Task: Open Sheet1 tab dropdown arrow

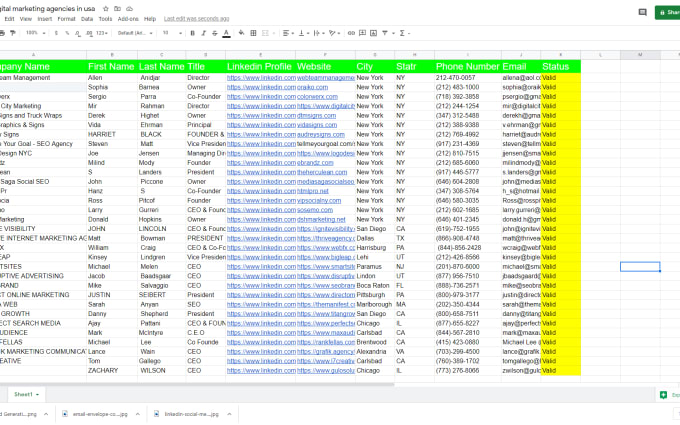Action: coord(38,395)
